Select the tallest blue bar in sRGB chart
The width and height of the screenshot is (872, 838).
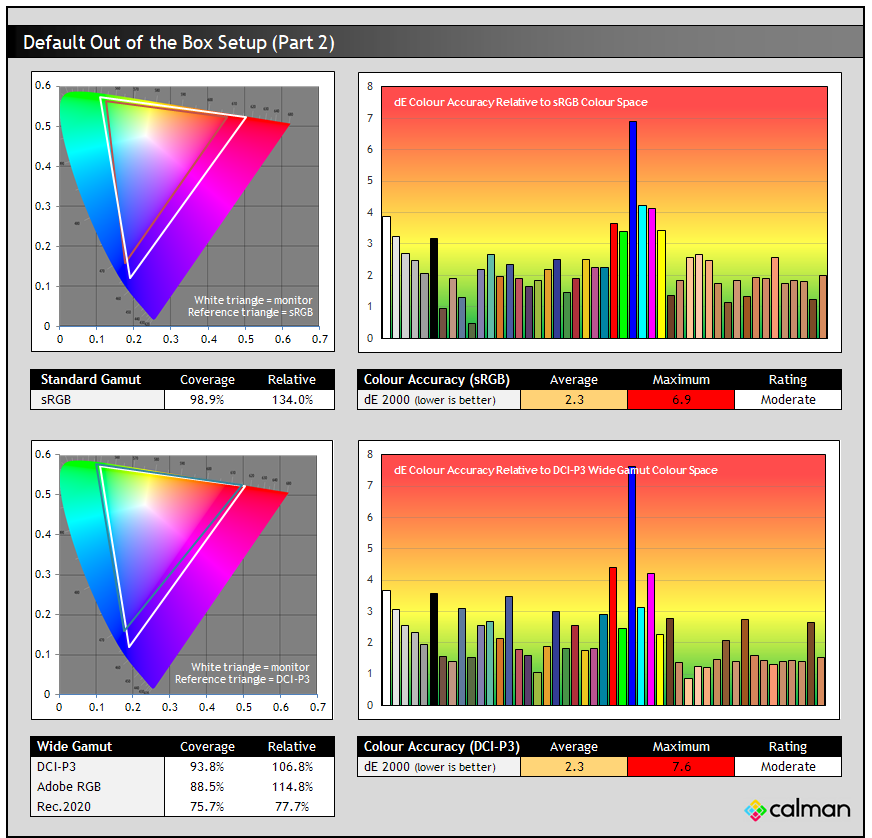pyautogui.click(x=633, y=230)
